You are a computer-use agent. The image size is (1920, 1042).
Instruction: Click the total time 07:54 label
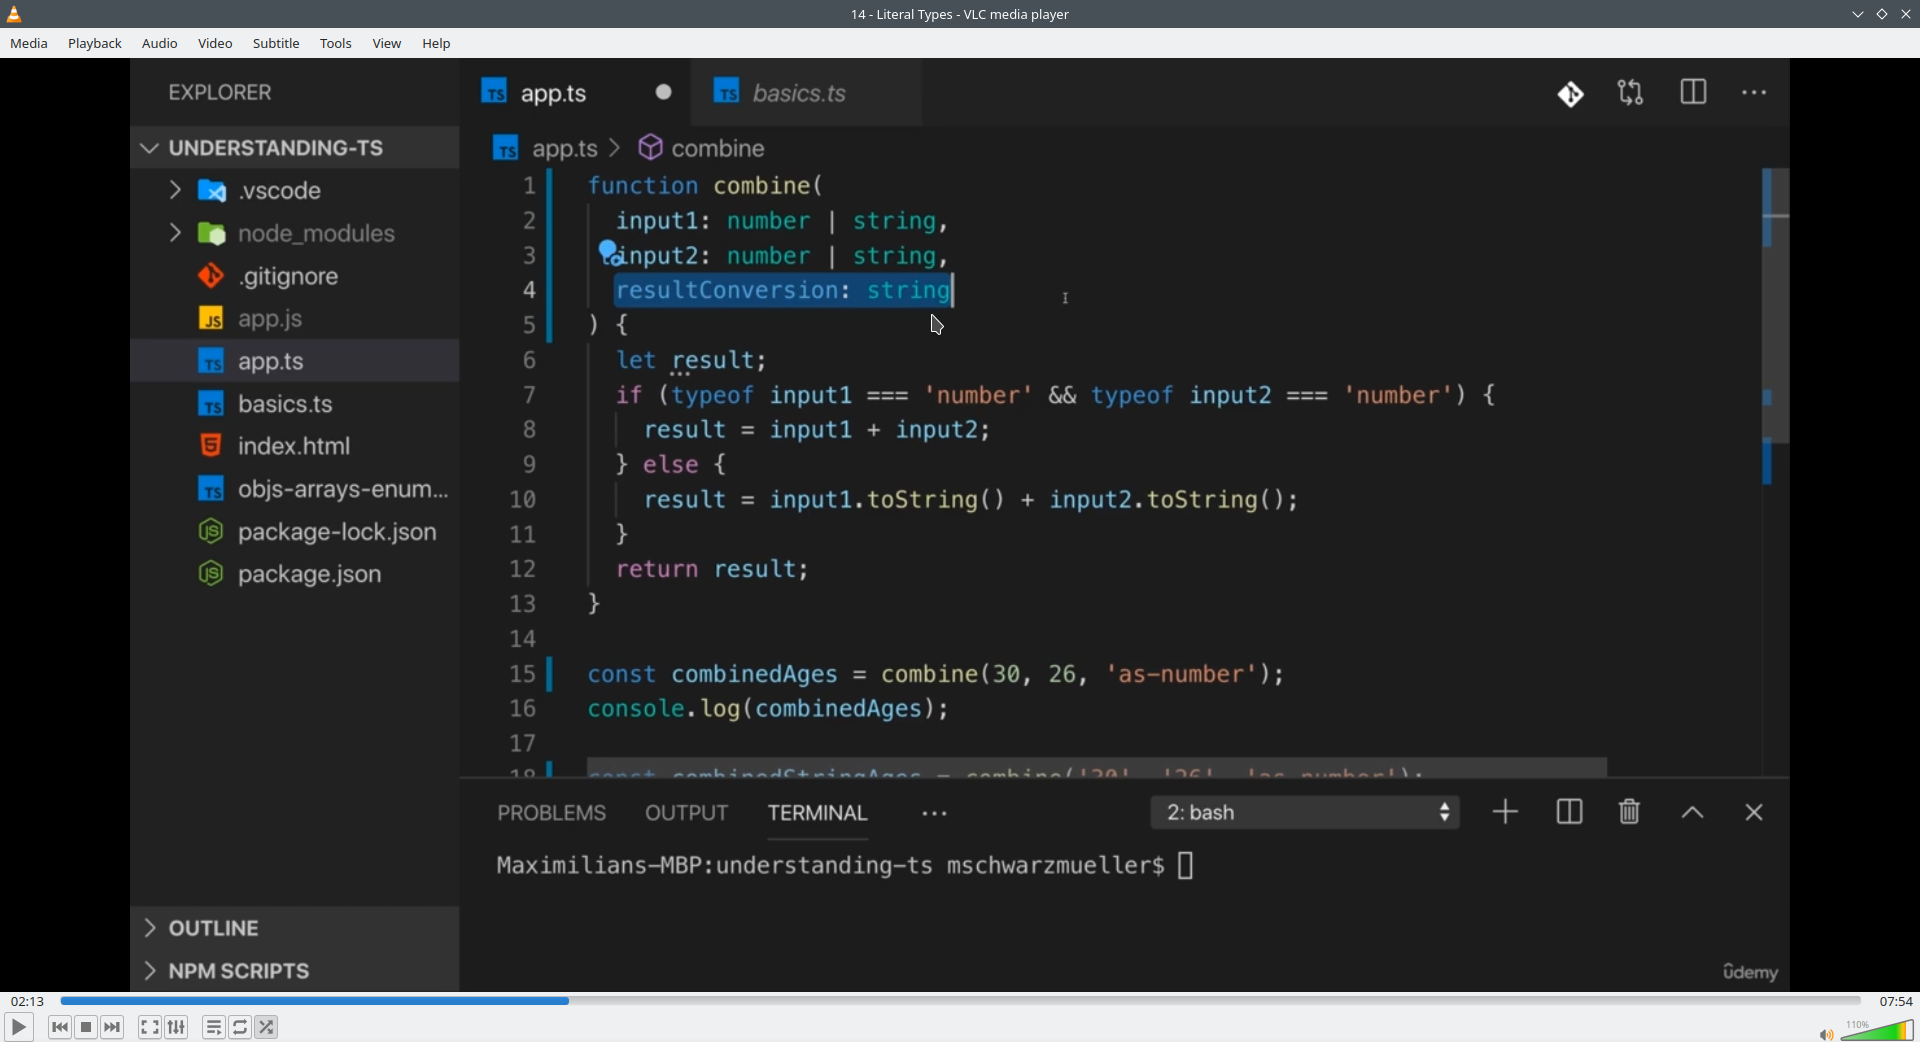[x=1896, y=1001]
